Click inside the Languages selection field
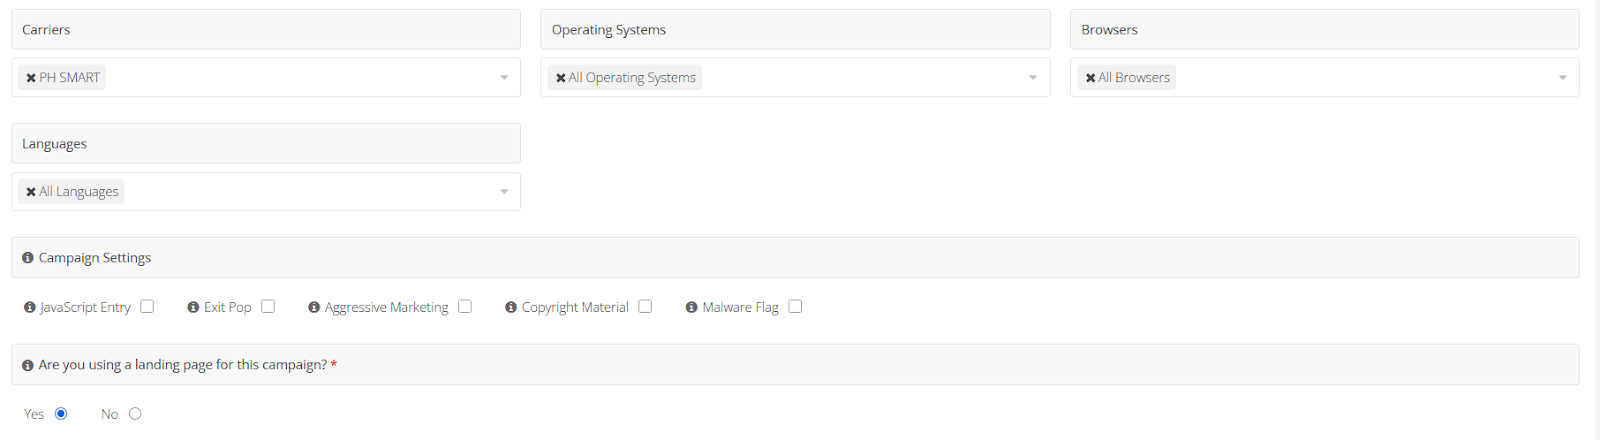 (300, 192)
